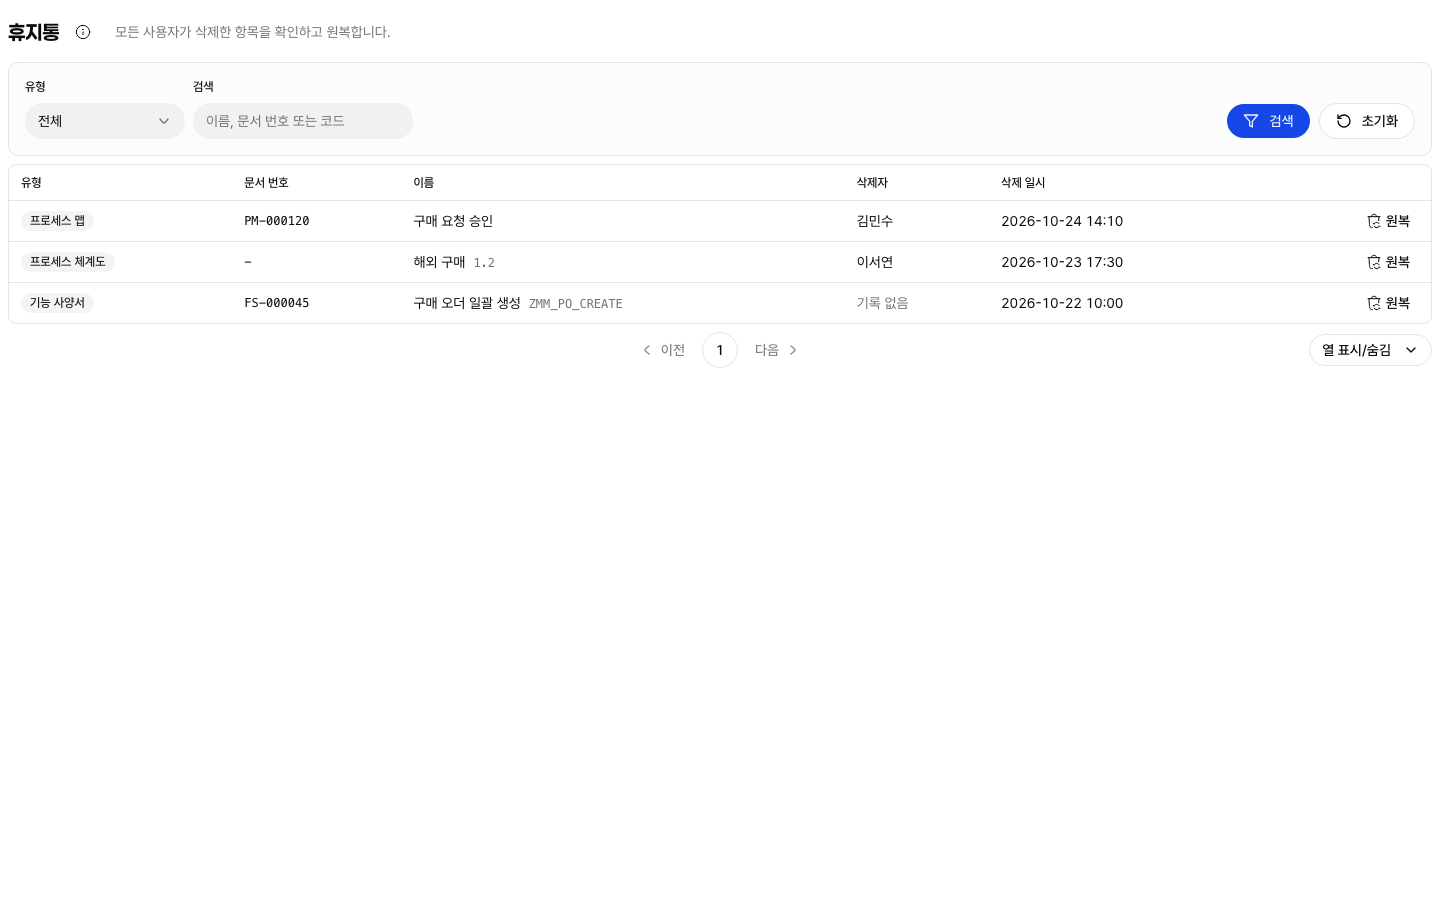This screenshot has height=900, width=1440.
Task: Click the 문서 번호 column header
Action: 266,183
